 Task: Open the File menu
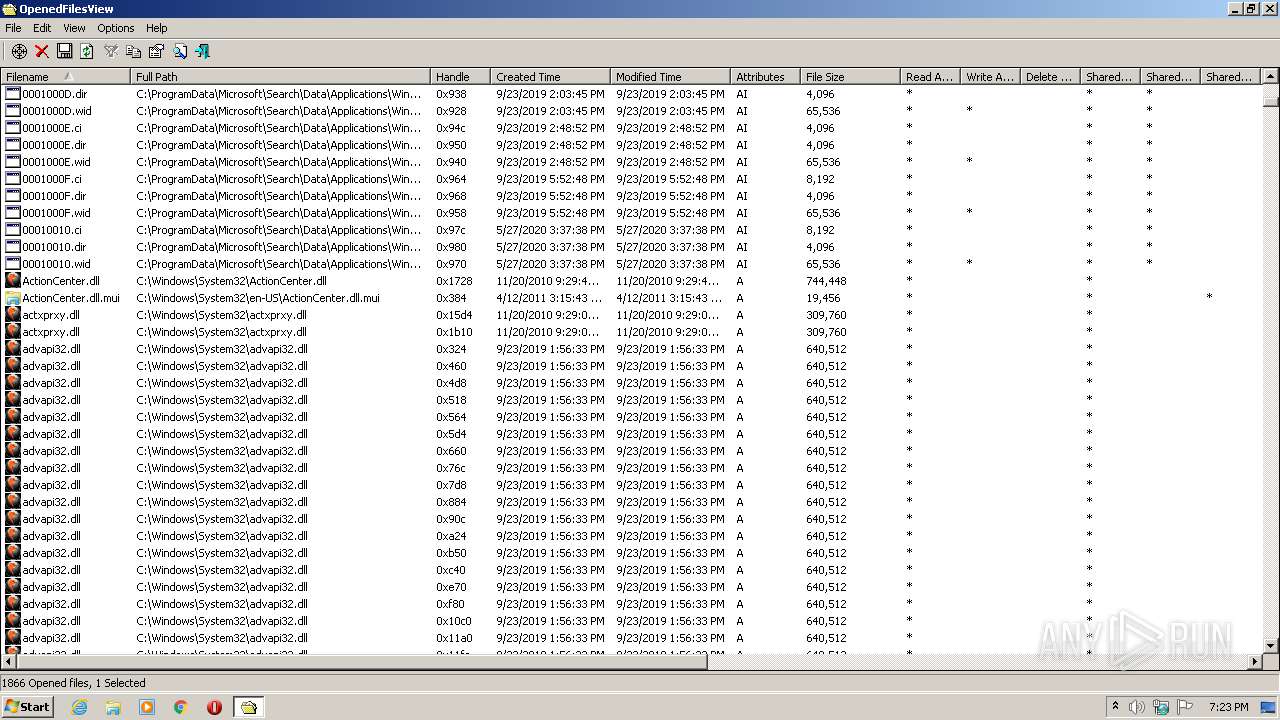(x=13, y=28)
